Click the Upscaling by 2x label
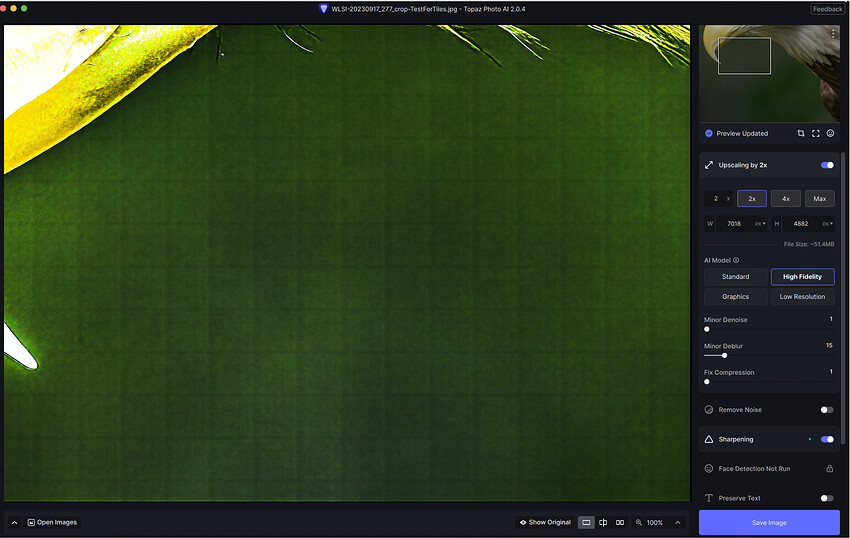850x538 pixels. [x=743, y=165]
